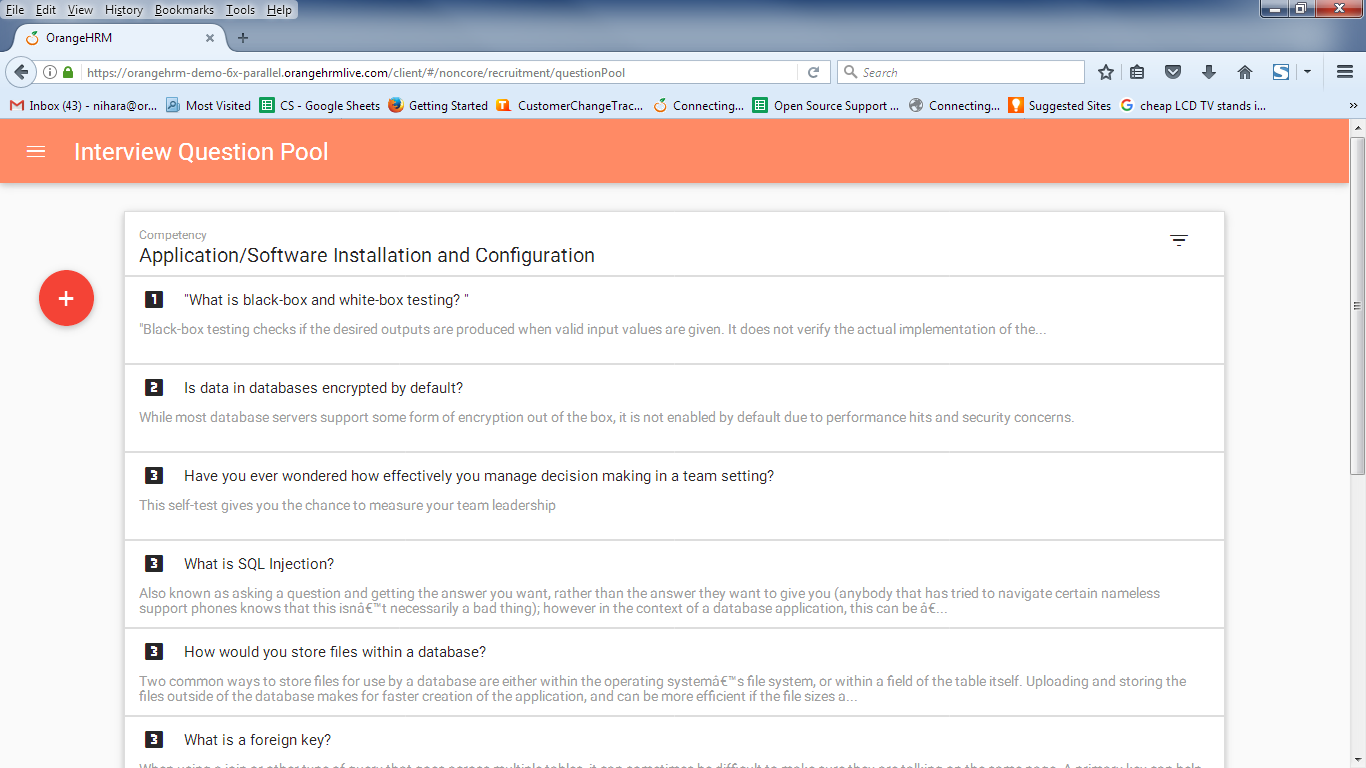Click the second Connecting... bookmark with globe
The width and height of the screenshot is (1366, 768).
954,105
